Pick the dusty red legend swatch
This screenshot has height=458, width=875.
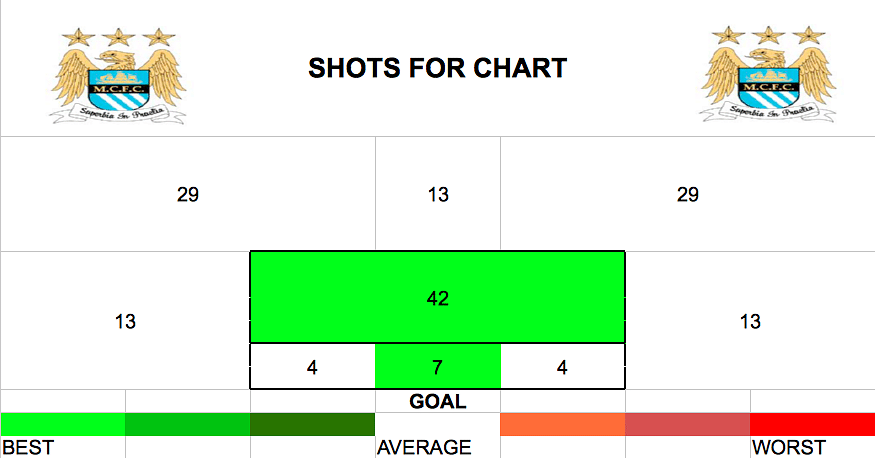688,425
